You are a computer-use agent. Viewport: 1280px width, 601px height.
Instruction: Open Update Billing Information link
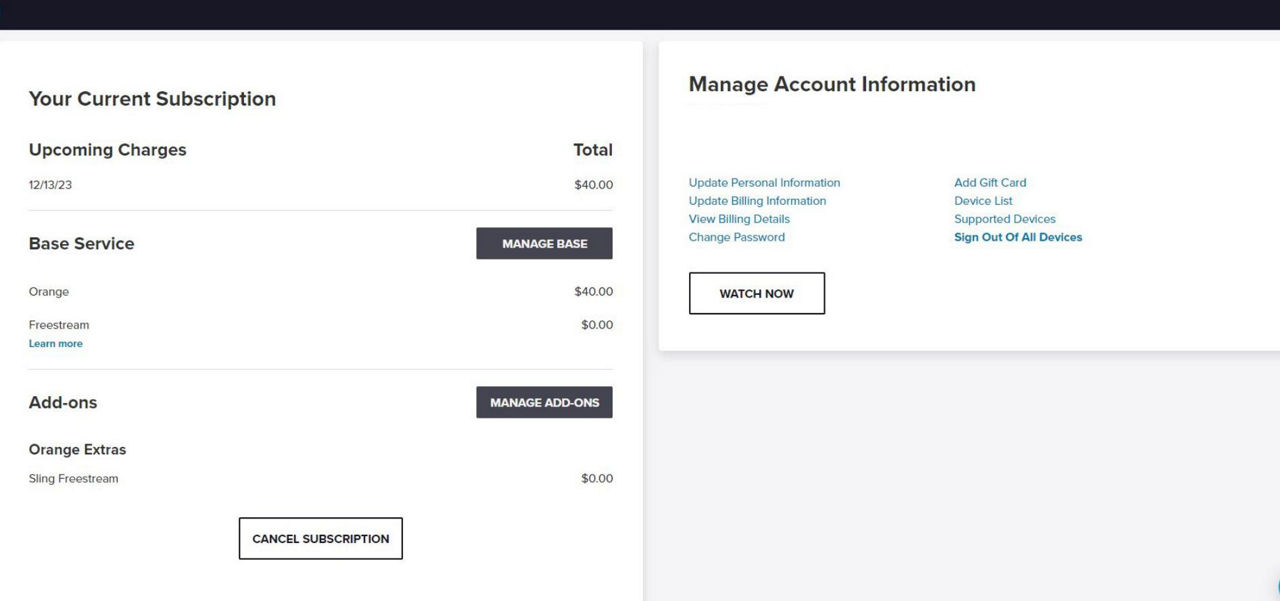point(757,201)
